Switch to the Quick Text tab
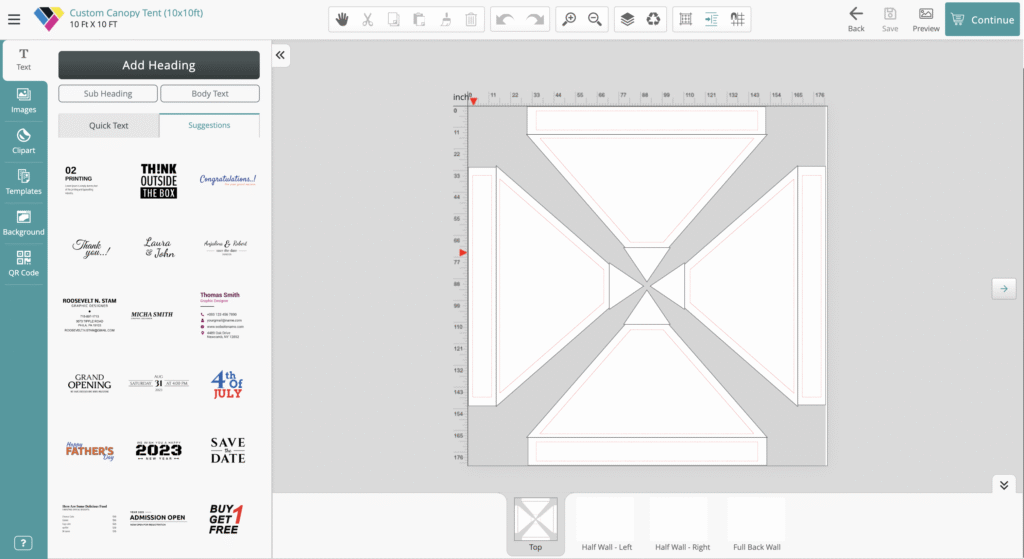The width and height of the screenshot is (1024, 559). pyautogui.click(x=108, y=126)
